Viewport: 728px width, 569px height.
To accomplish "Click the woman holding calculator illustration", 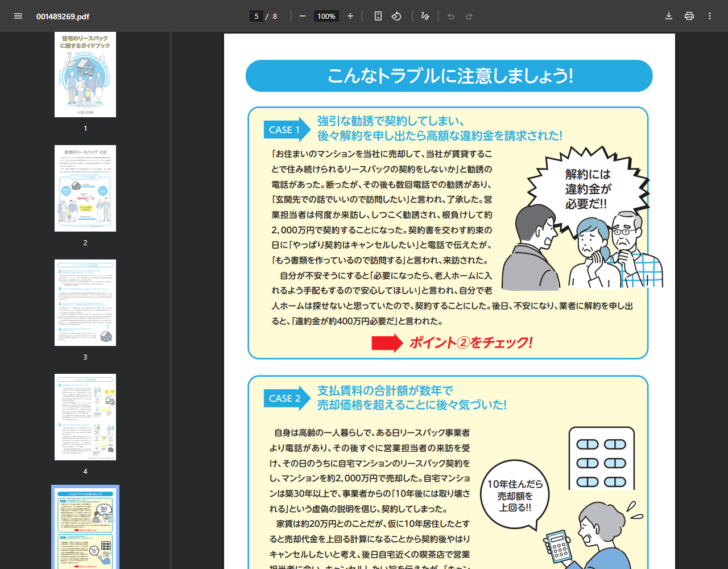I will (x=593, y=535).
